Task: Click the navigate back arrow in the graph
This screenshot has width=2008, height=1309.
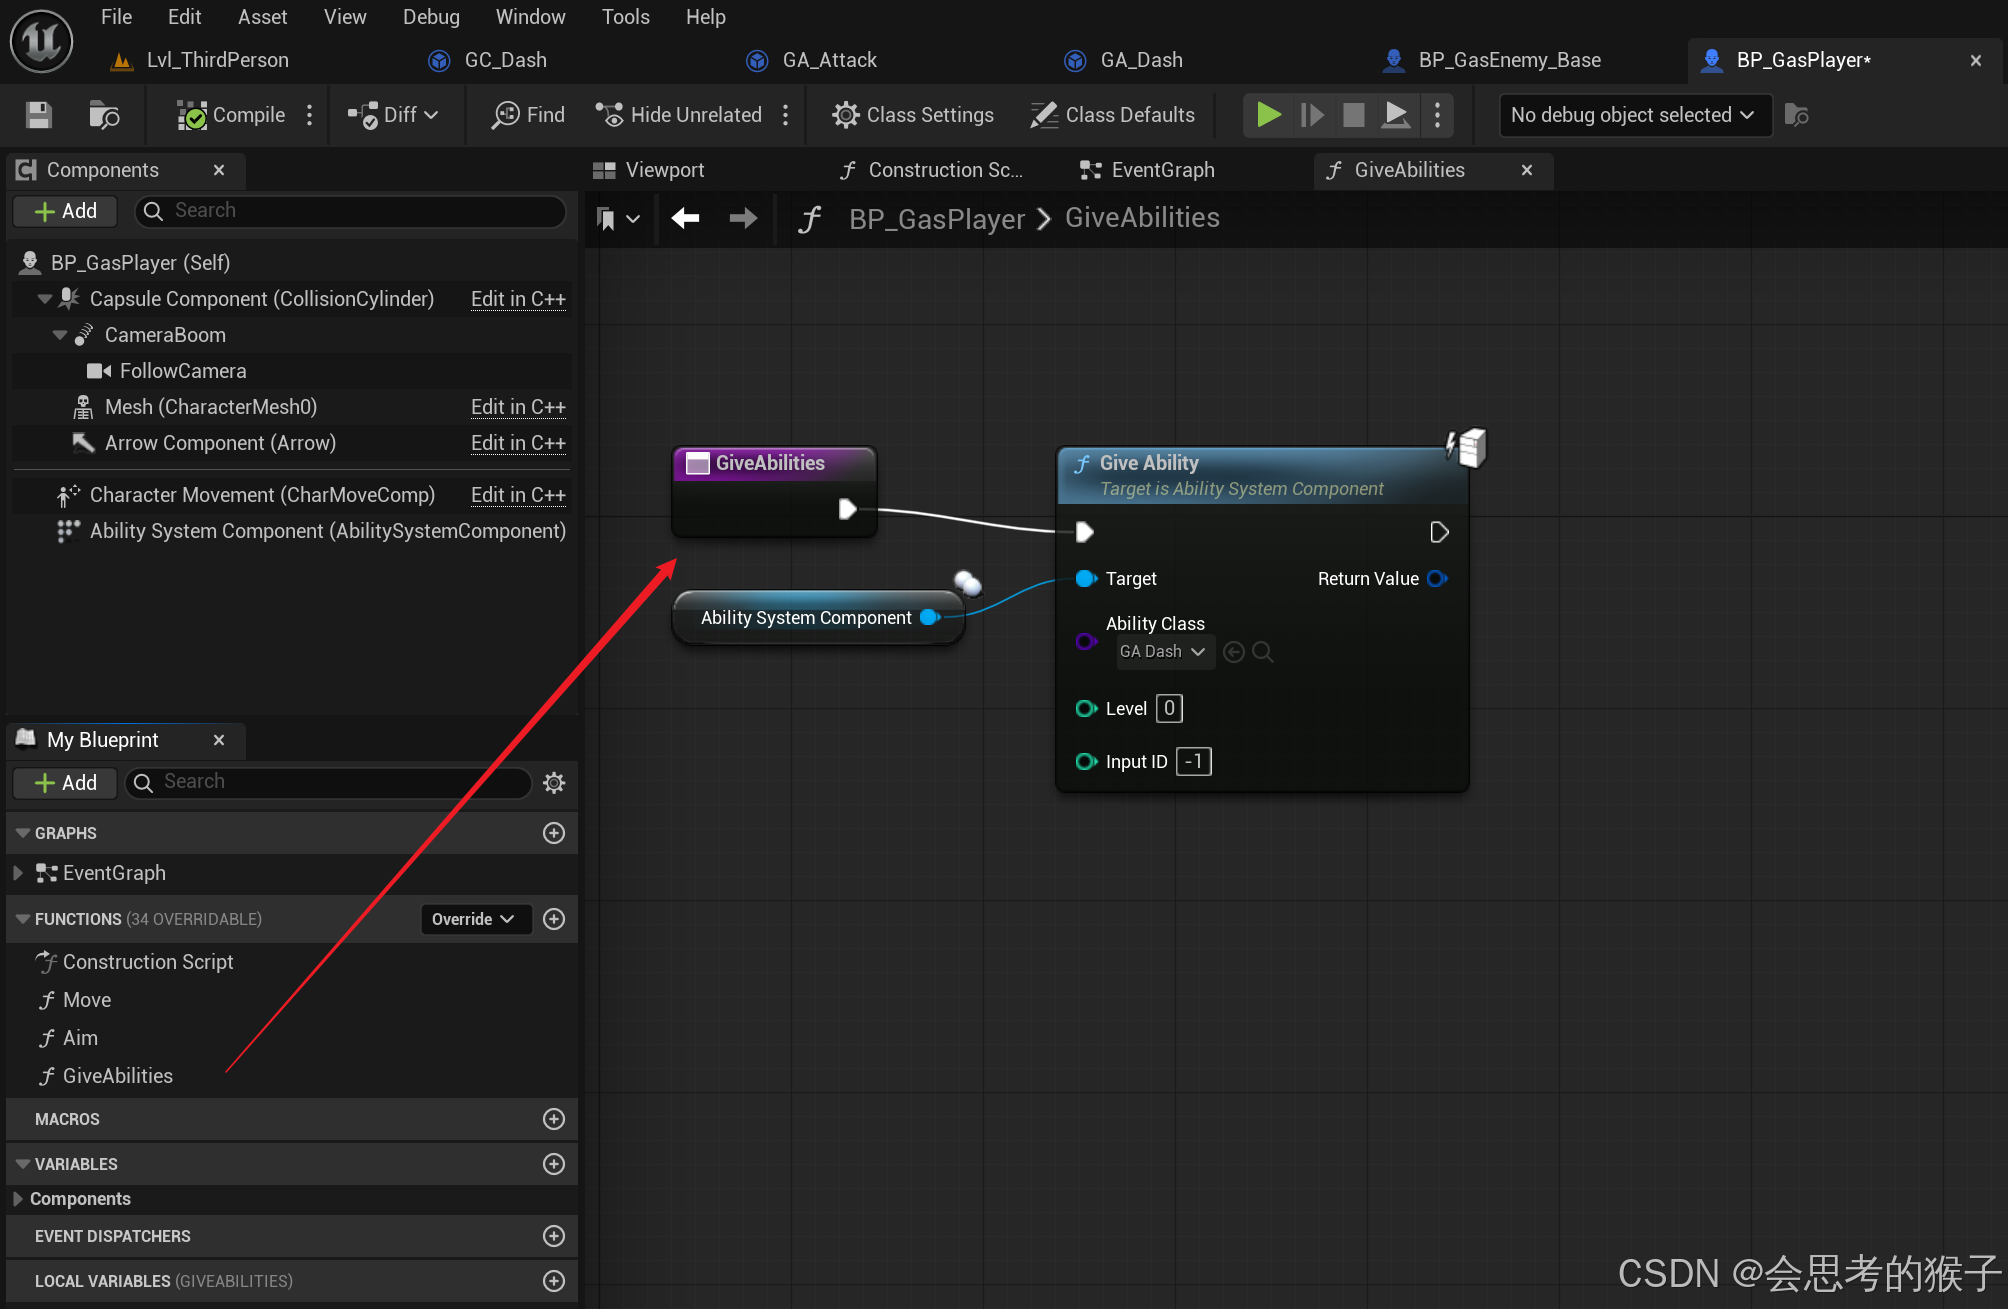Action: pos(685,218)
